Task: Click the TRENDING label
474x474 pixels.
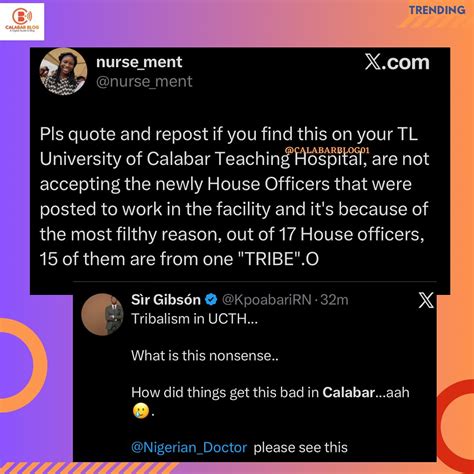Action: tap(437, 10)
